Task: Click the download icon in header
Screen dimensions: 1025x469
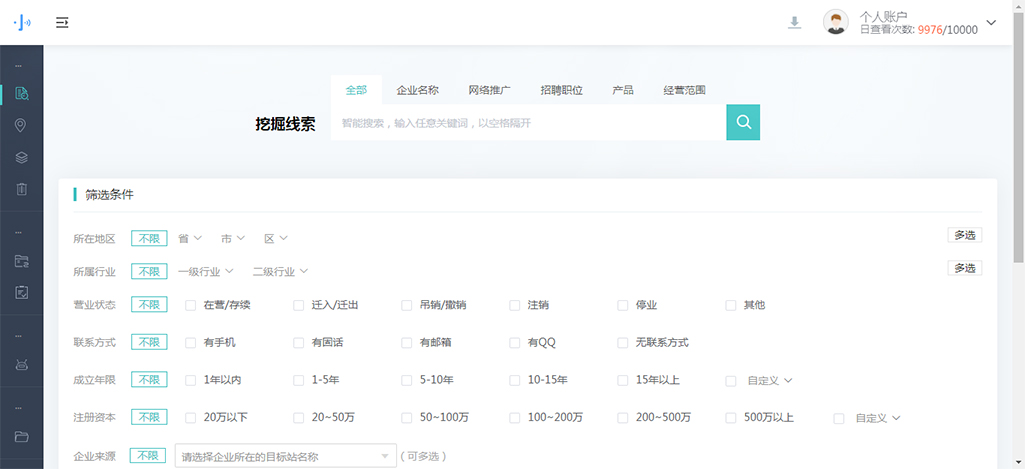Action: [795, 22]
